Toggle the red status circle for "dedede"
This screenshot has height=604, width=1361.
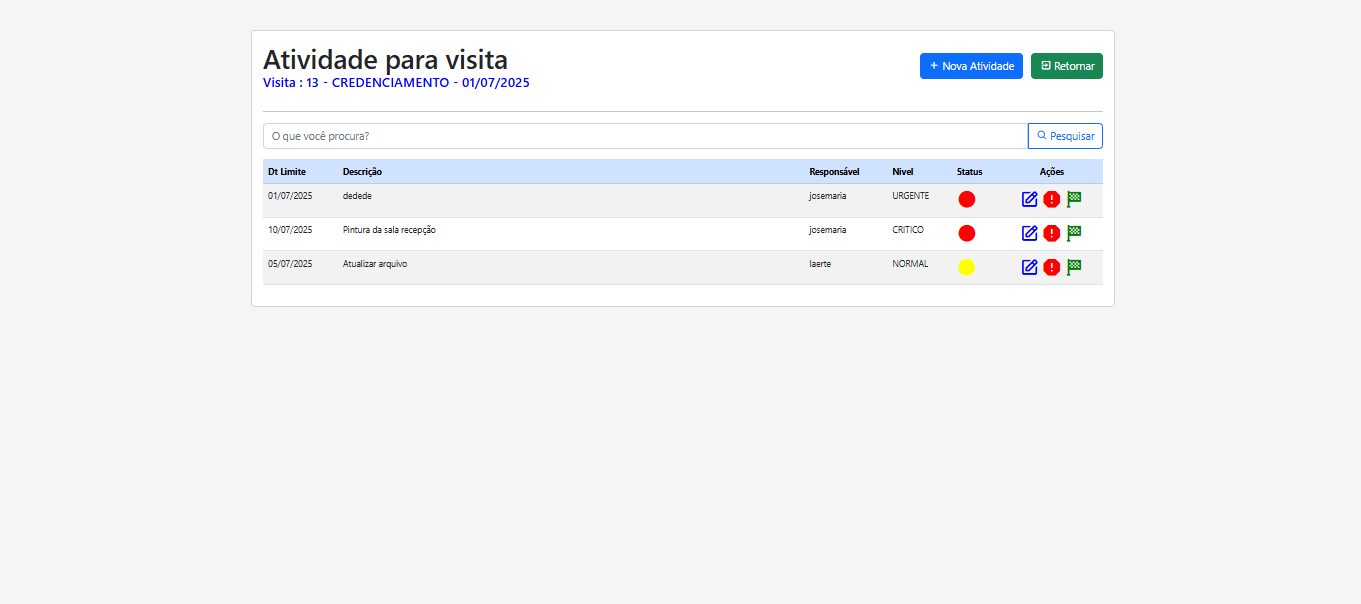point(966,199)
